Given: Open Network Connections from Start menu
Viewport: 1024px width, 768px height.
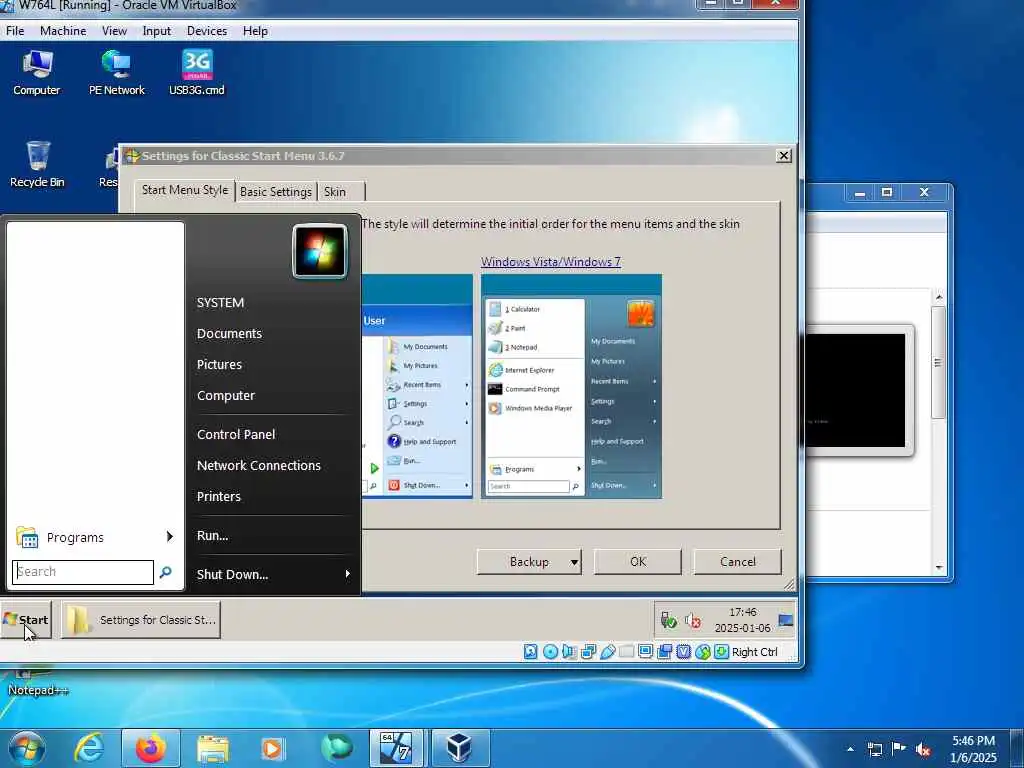Looking at the screenshot, I should pos(259,466).
